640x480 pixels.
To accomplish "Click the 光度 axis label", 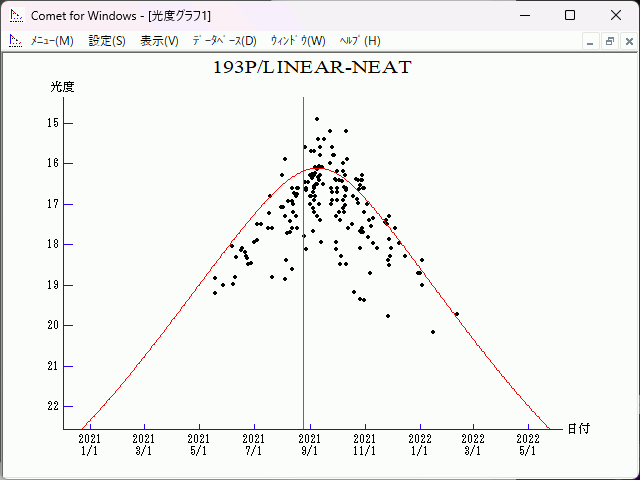I will click(x=62, y=87).
